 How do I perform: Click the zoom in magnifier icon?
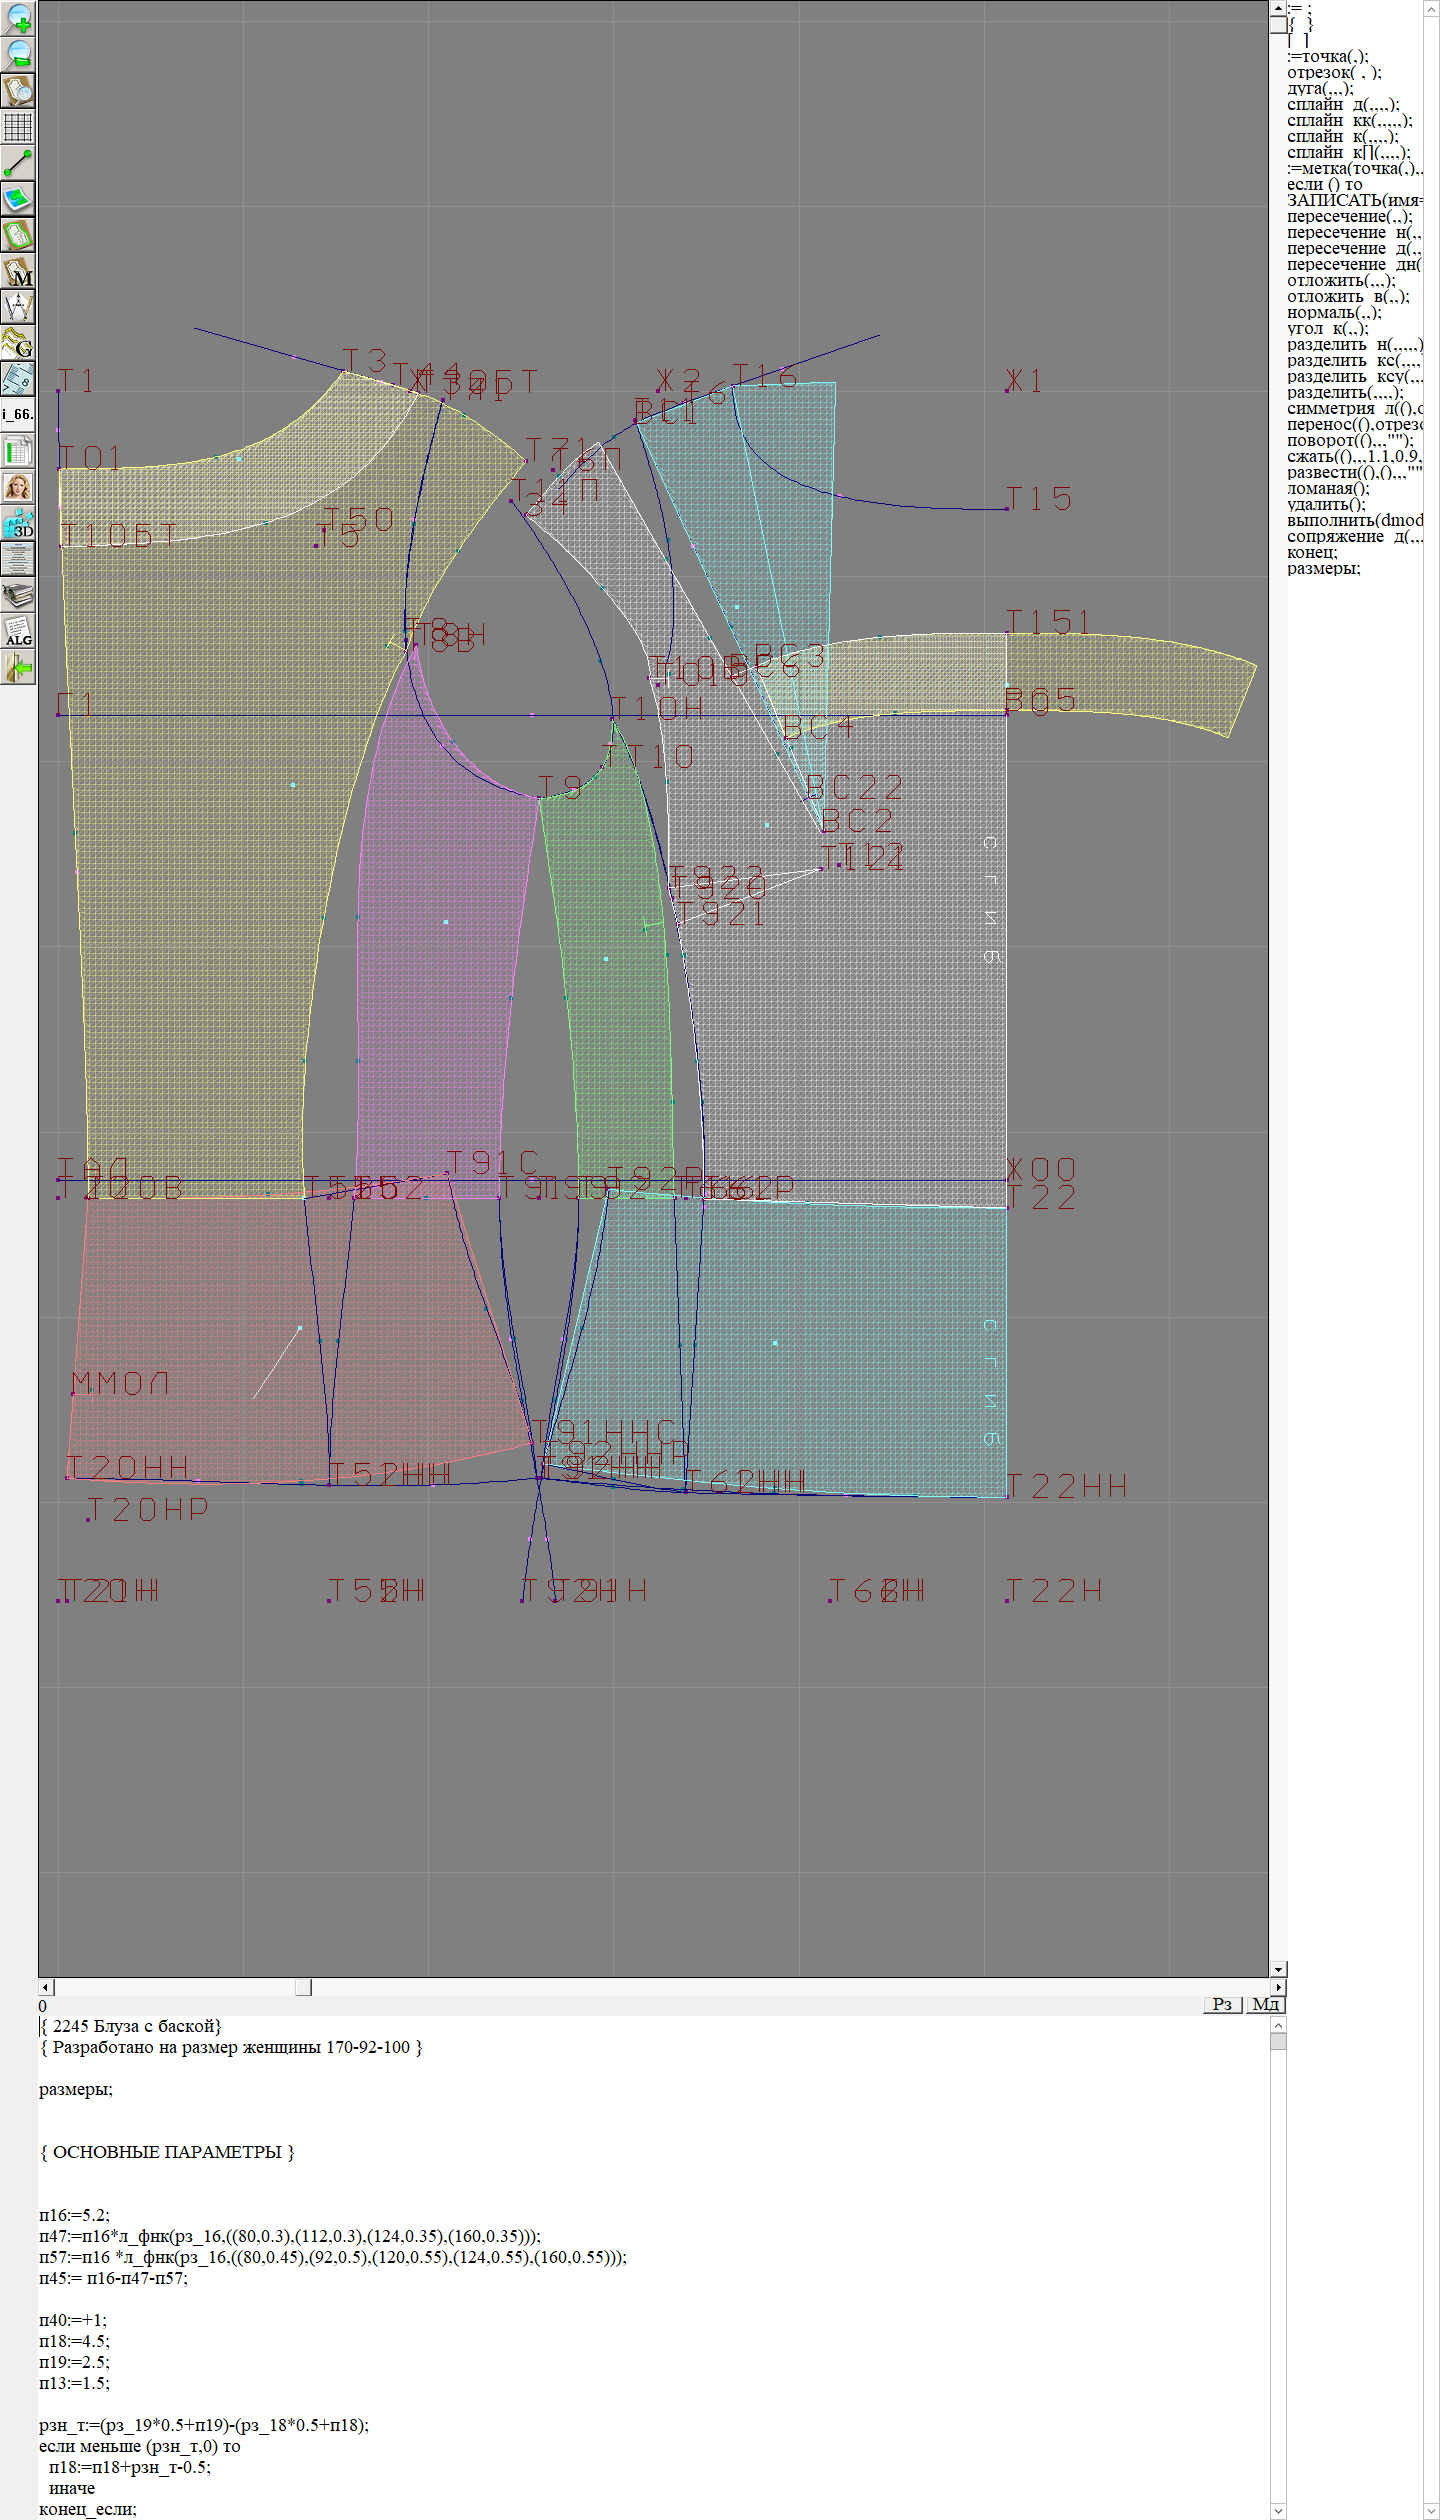[18, 17]
